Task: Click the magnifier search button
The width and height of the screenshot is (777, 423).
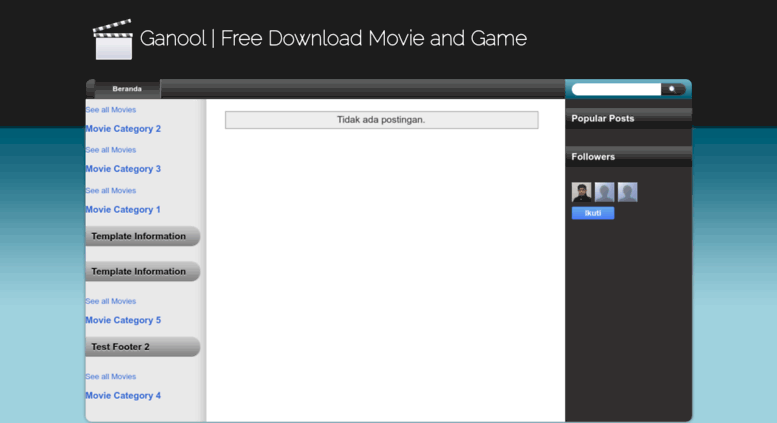Action: [x=673, y=89]
